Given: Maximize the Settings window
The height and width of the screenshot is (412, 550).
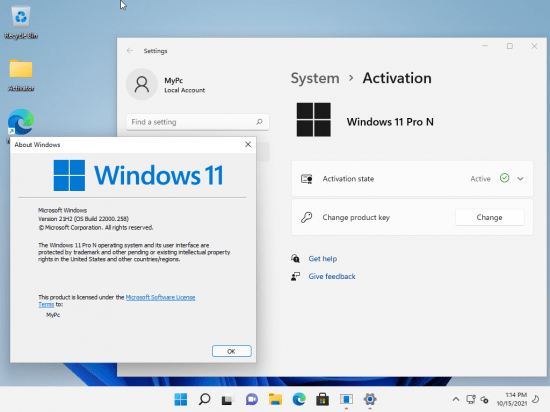Looking at the screenshot, I should point(510,46).
